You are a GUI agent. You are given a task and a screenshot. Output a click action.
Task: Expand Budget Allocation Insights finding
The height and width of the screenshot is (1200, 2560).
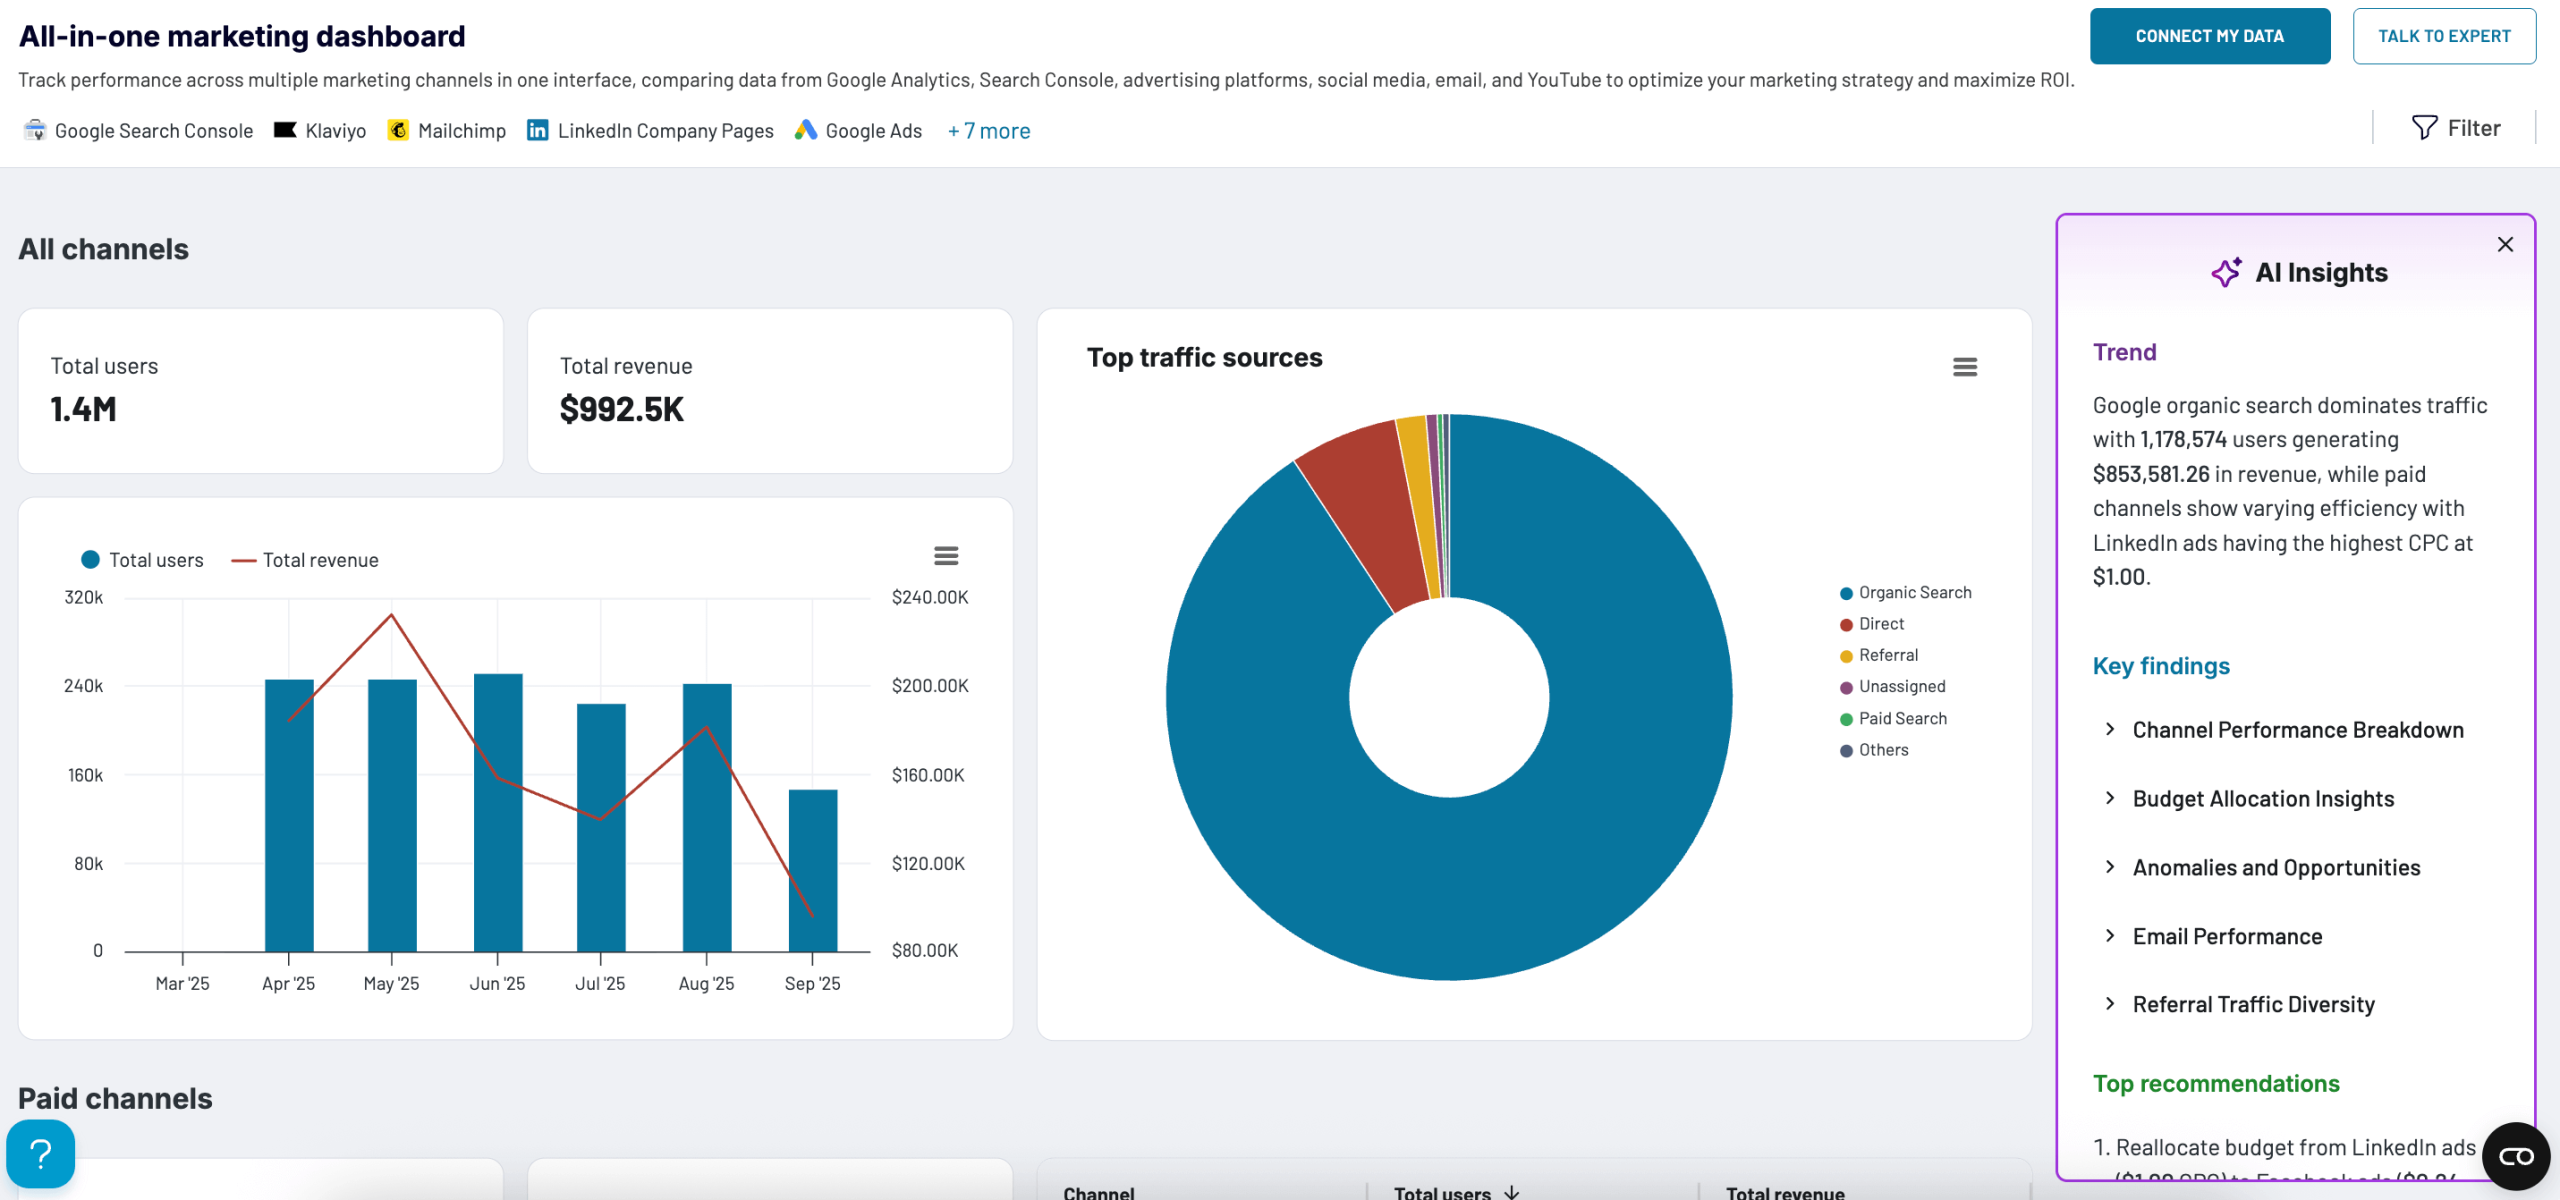coord(2262,799)
